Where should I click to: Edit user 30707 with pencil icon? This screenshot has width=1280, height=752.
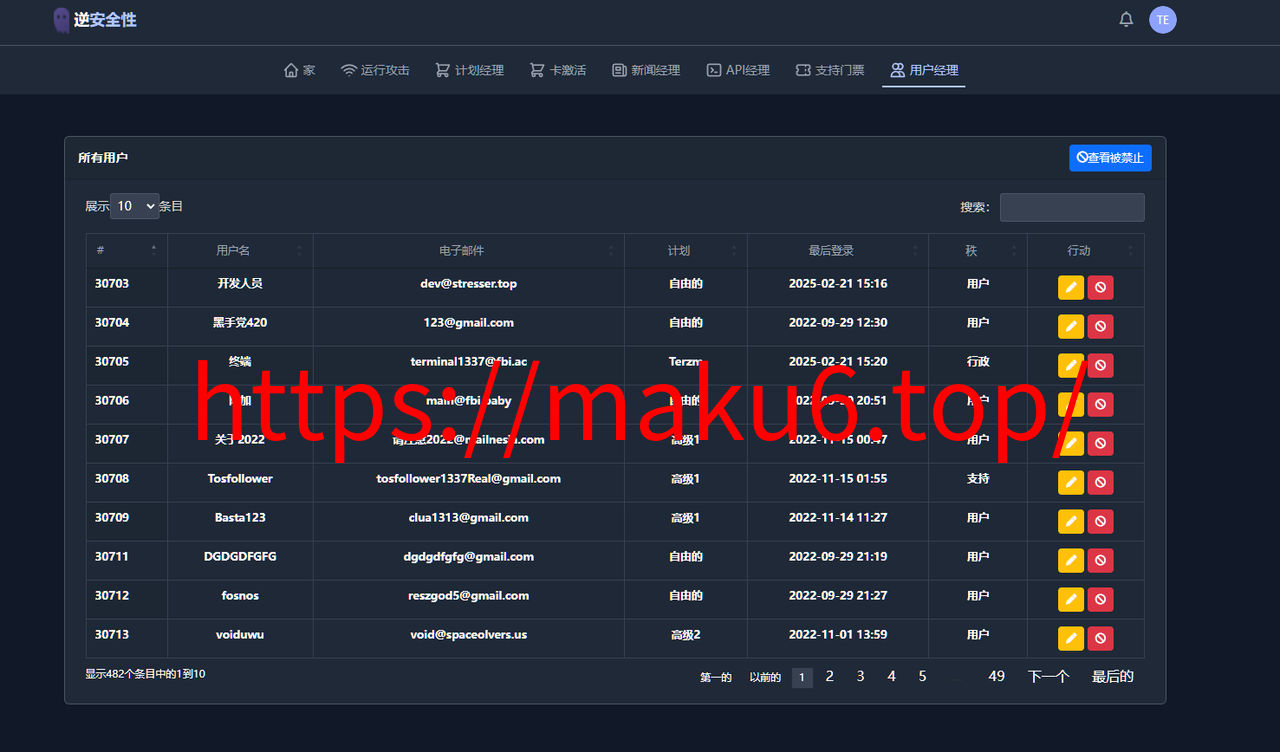pyautogui.click(x=1071, y=443)
